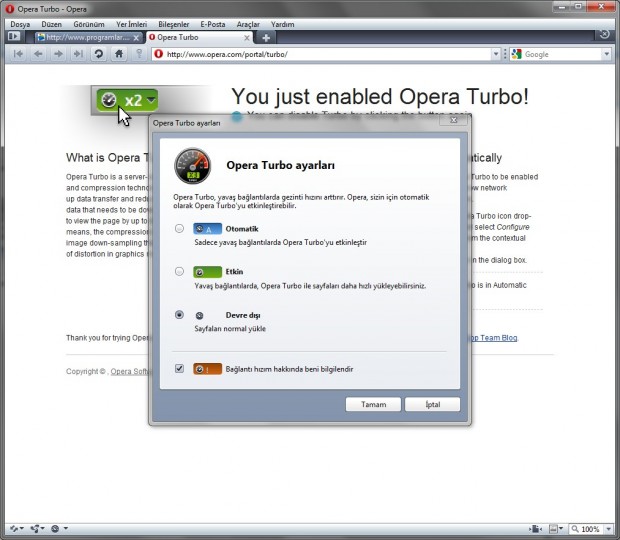Open the closed tabs trash icon

pos(604,35)
